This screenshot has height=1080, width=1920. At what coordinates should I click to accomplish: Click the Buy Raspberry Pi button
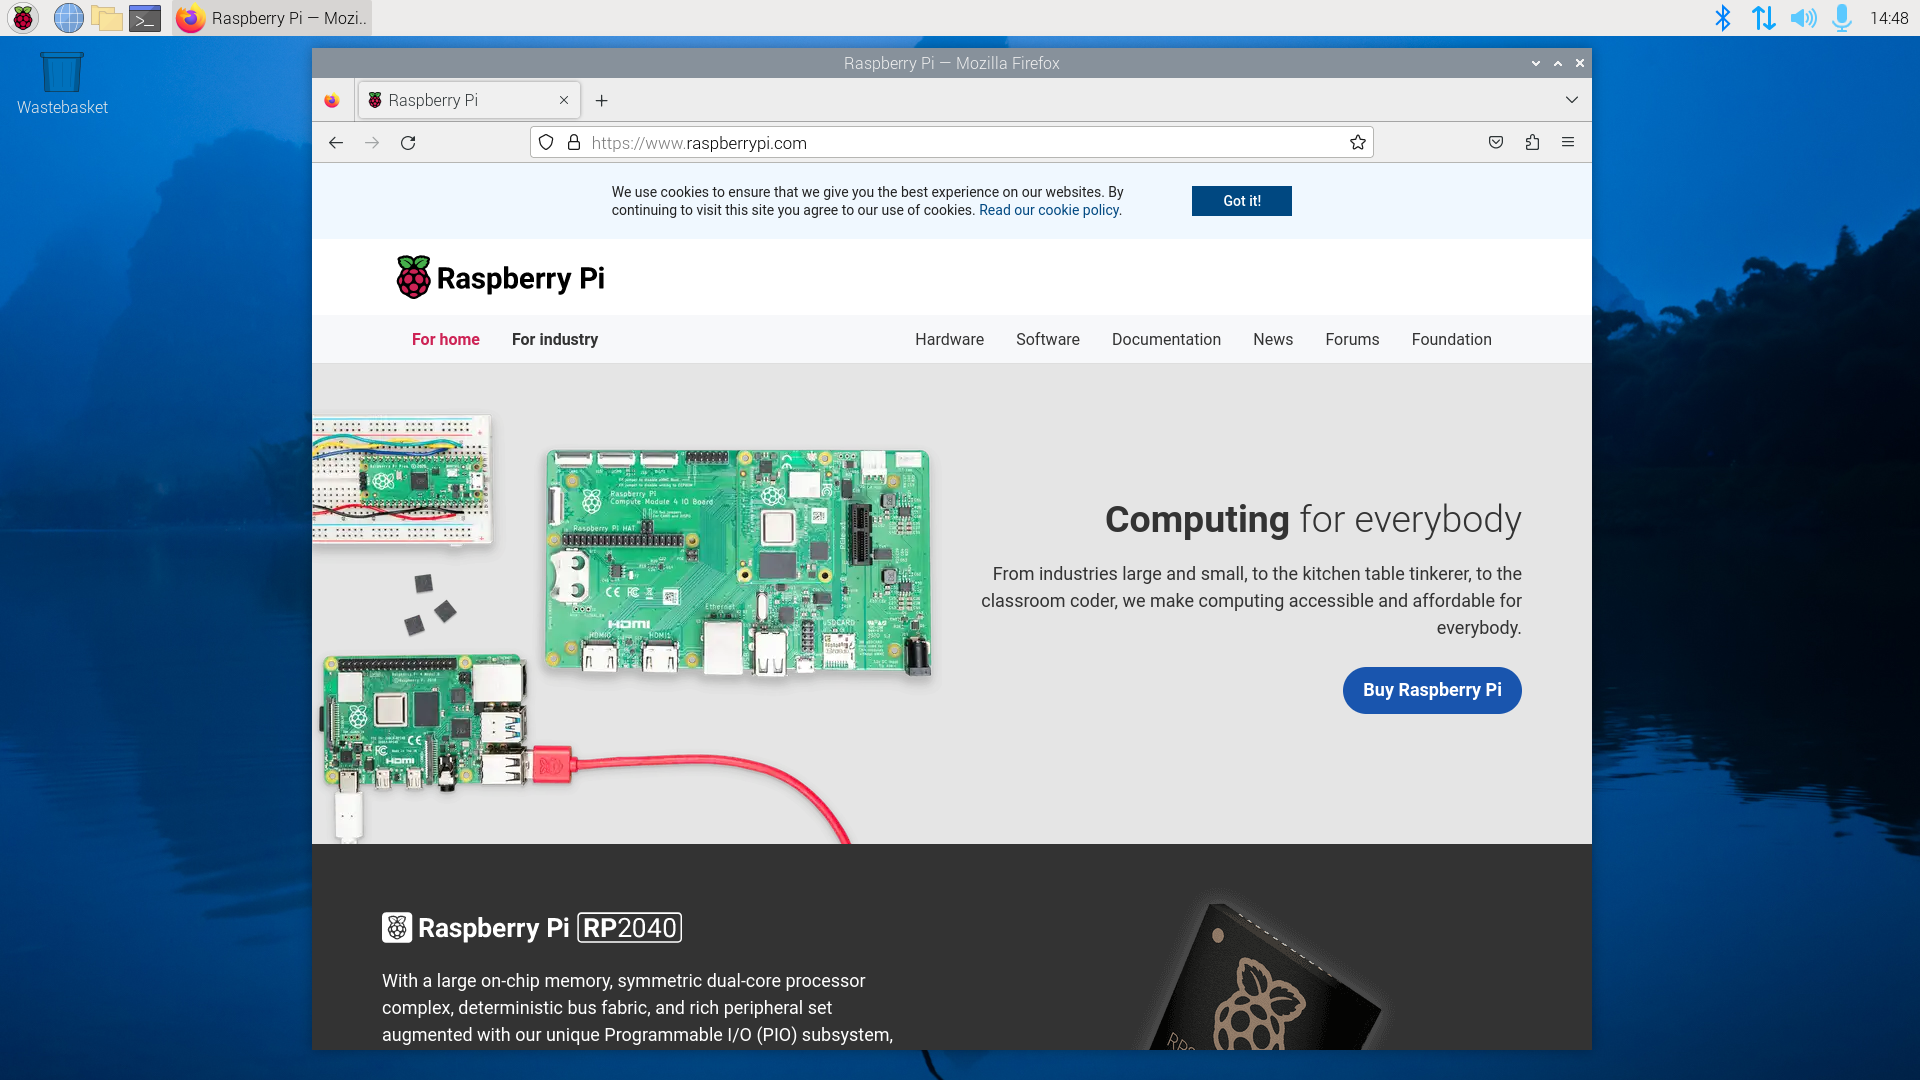point(1432,690)
